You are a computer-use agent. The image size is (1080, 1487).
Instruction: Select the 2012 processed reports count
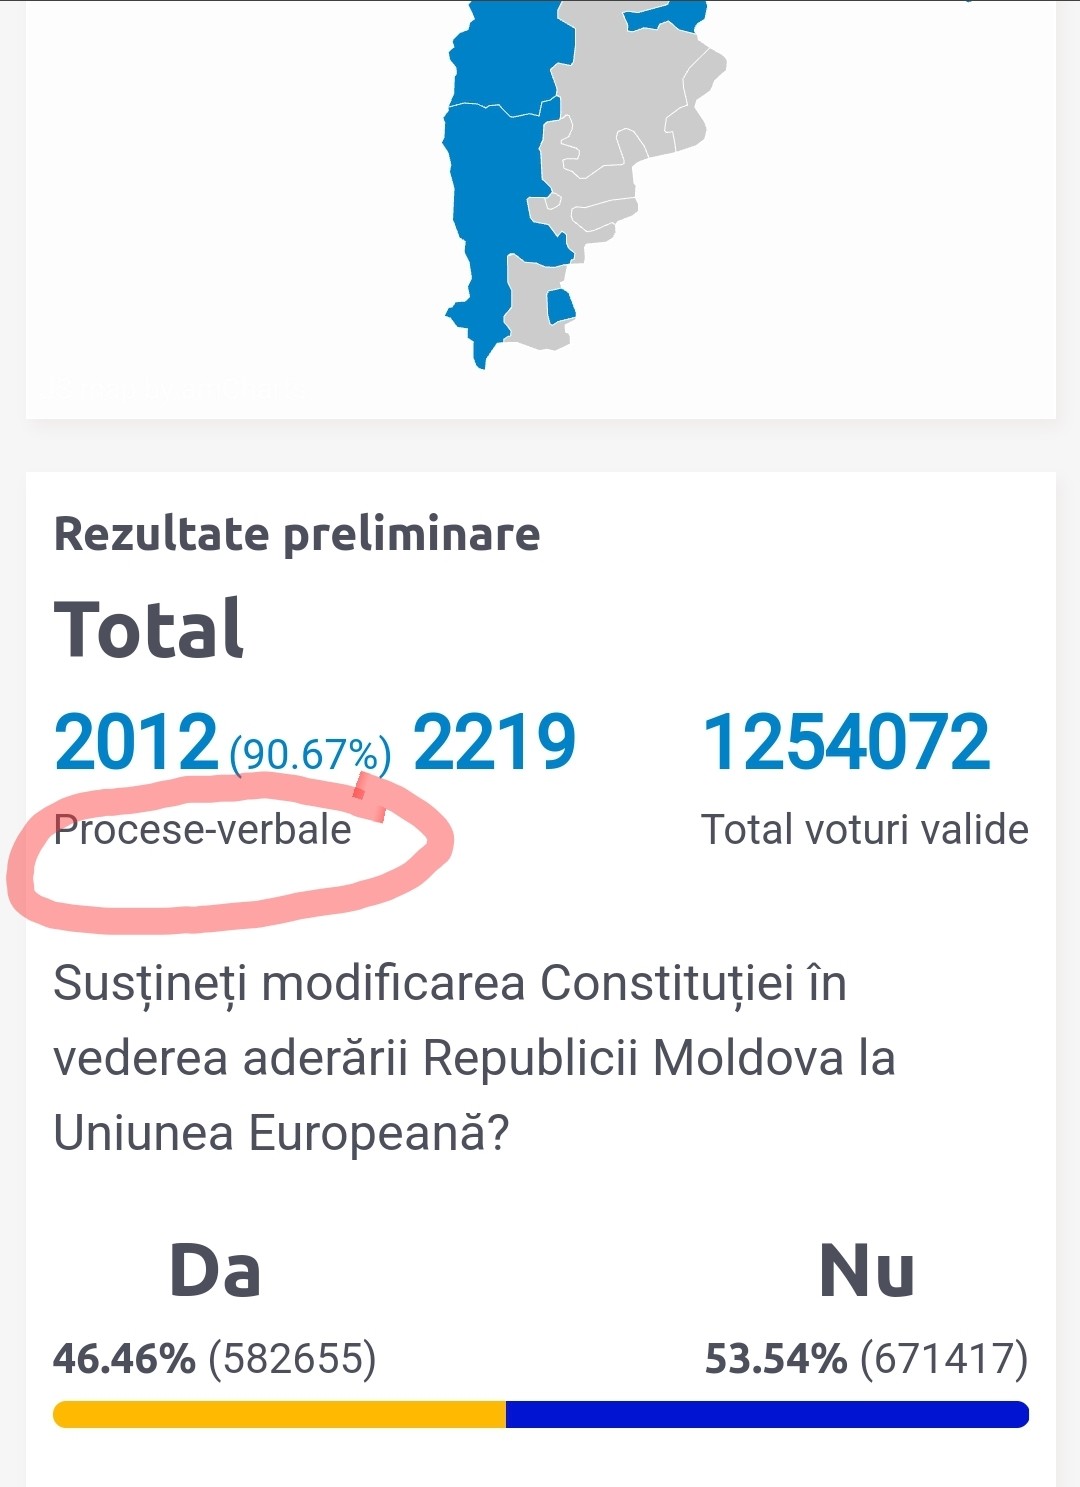136,743
